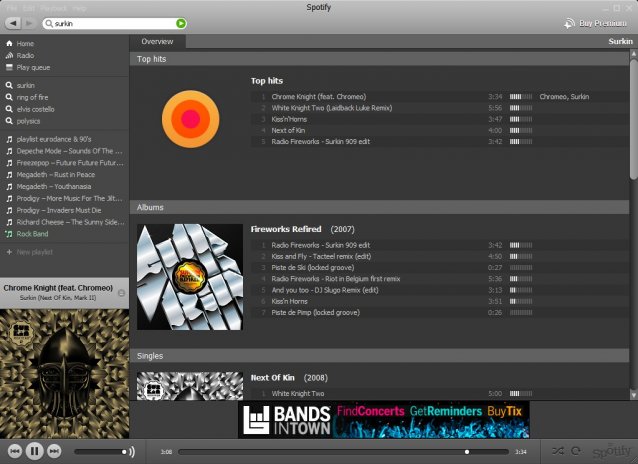Adjust the volume slider
The height and width of the screenshot is (464, 638).
101,452
